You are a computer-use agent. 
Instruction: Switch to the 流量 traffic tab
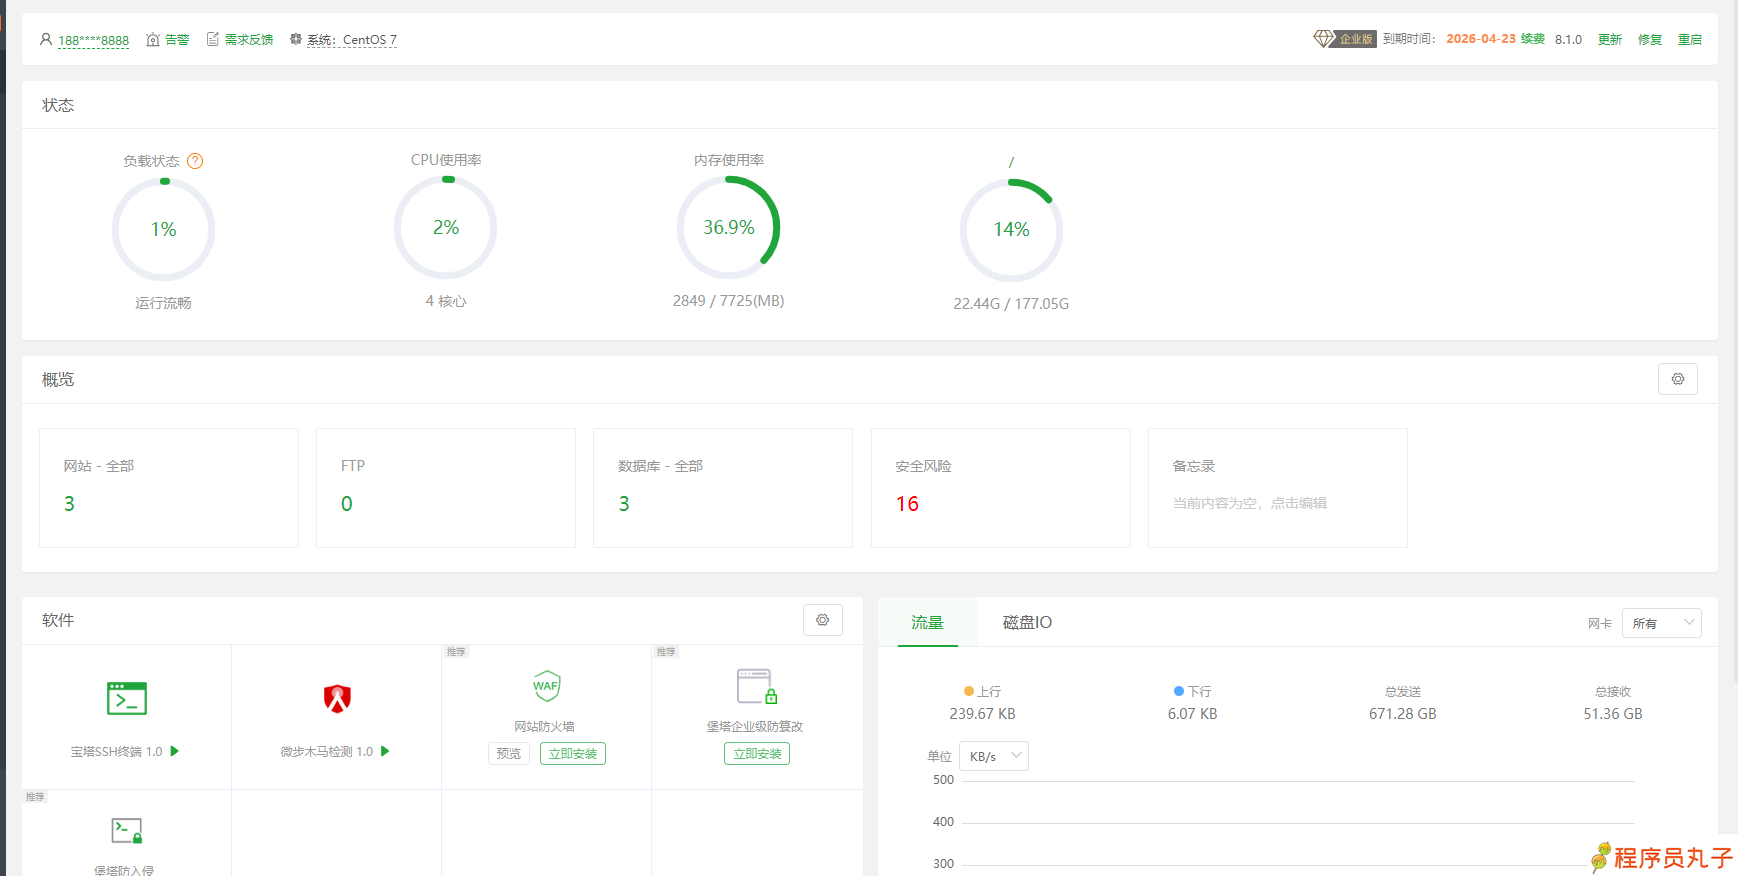927,623
